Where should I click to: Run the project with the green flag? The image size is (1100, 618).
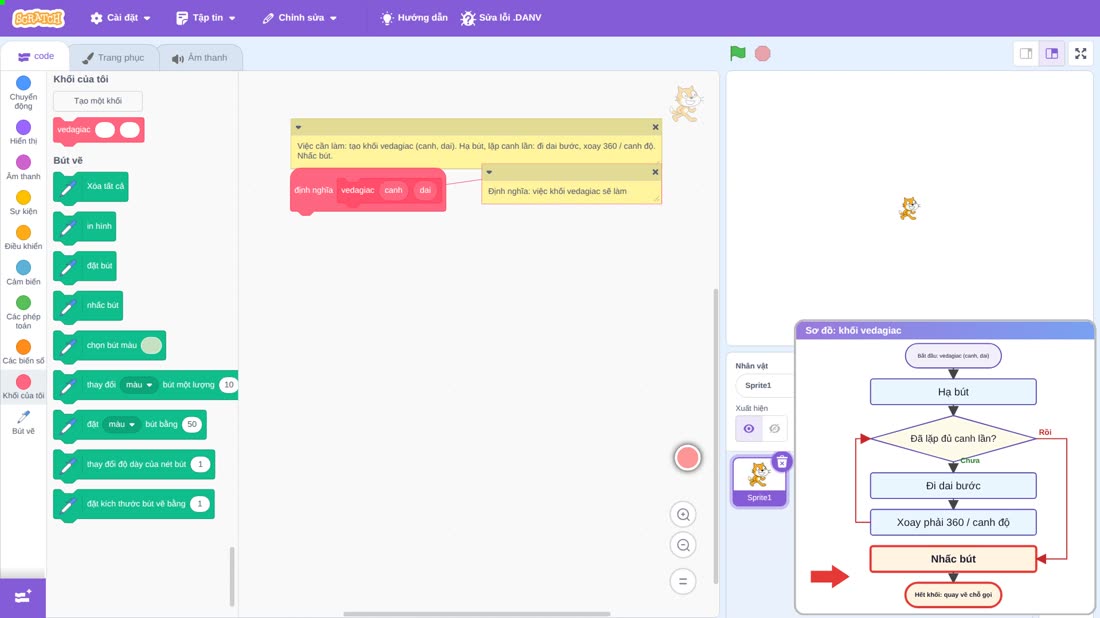737,53
